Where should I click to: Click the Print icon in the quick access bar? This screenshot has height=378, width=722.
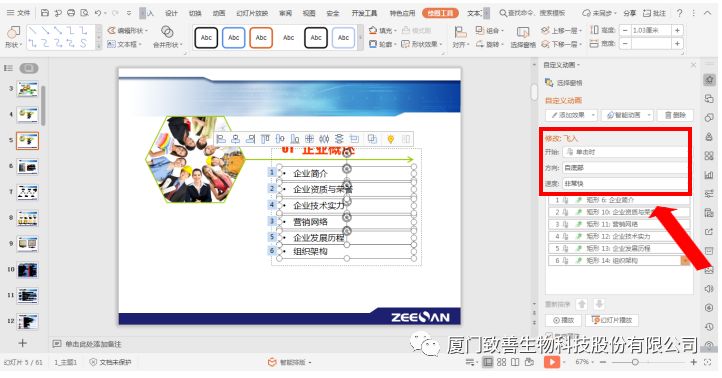pos(71,13)
